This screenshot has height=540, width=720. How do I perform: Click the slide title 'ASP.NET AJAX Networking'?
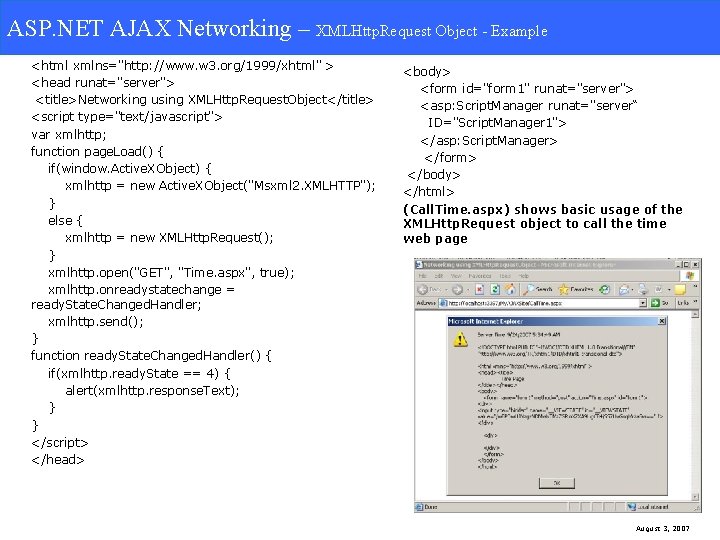pyautogui.click(x=149, y=28)
